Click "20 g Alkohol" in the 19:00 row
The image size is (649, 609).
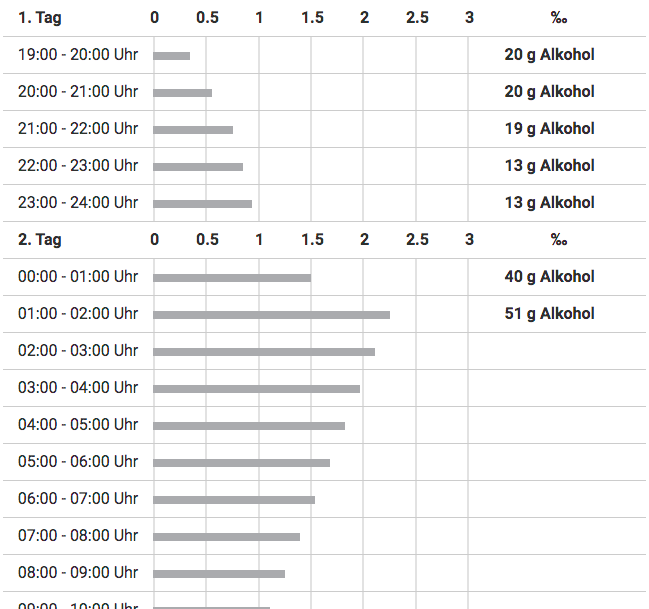[x=549, y=54]
